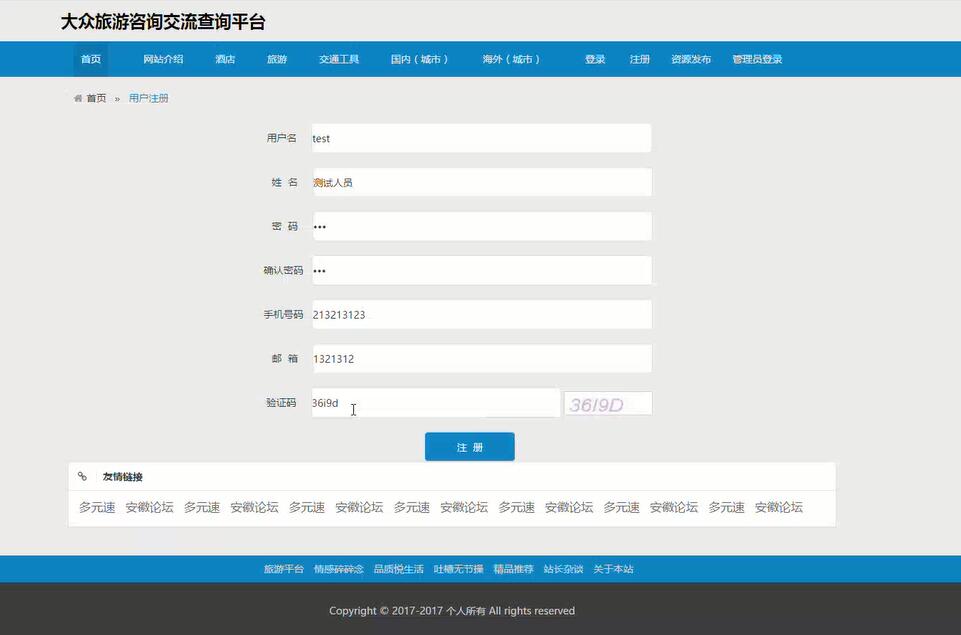961x635 pixels.
Task: Go to 管理员登录
Action: (757, 59)
